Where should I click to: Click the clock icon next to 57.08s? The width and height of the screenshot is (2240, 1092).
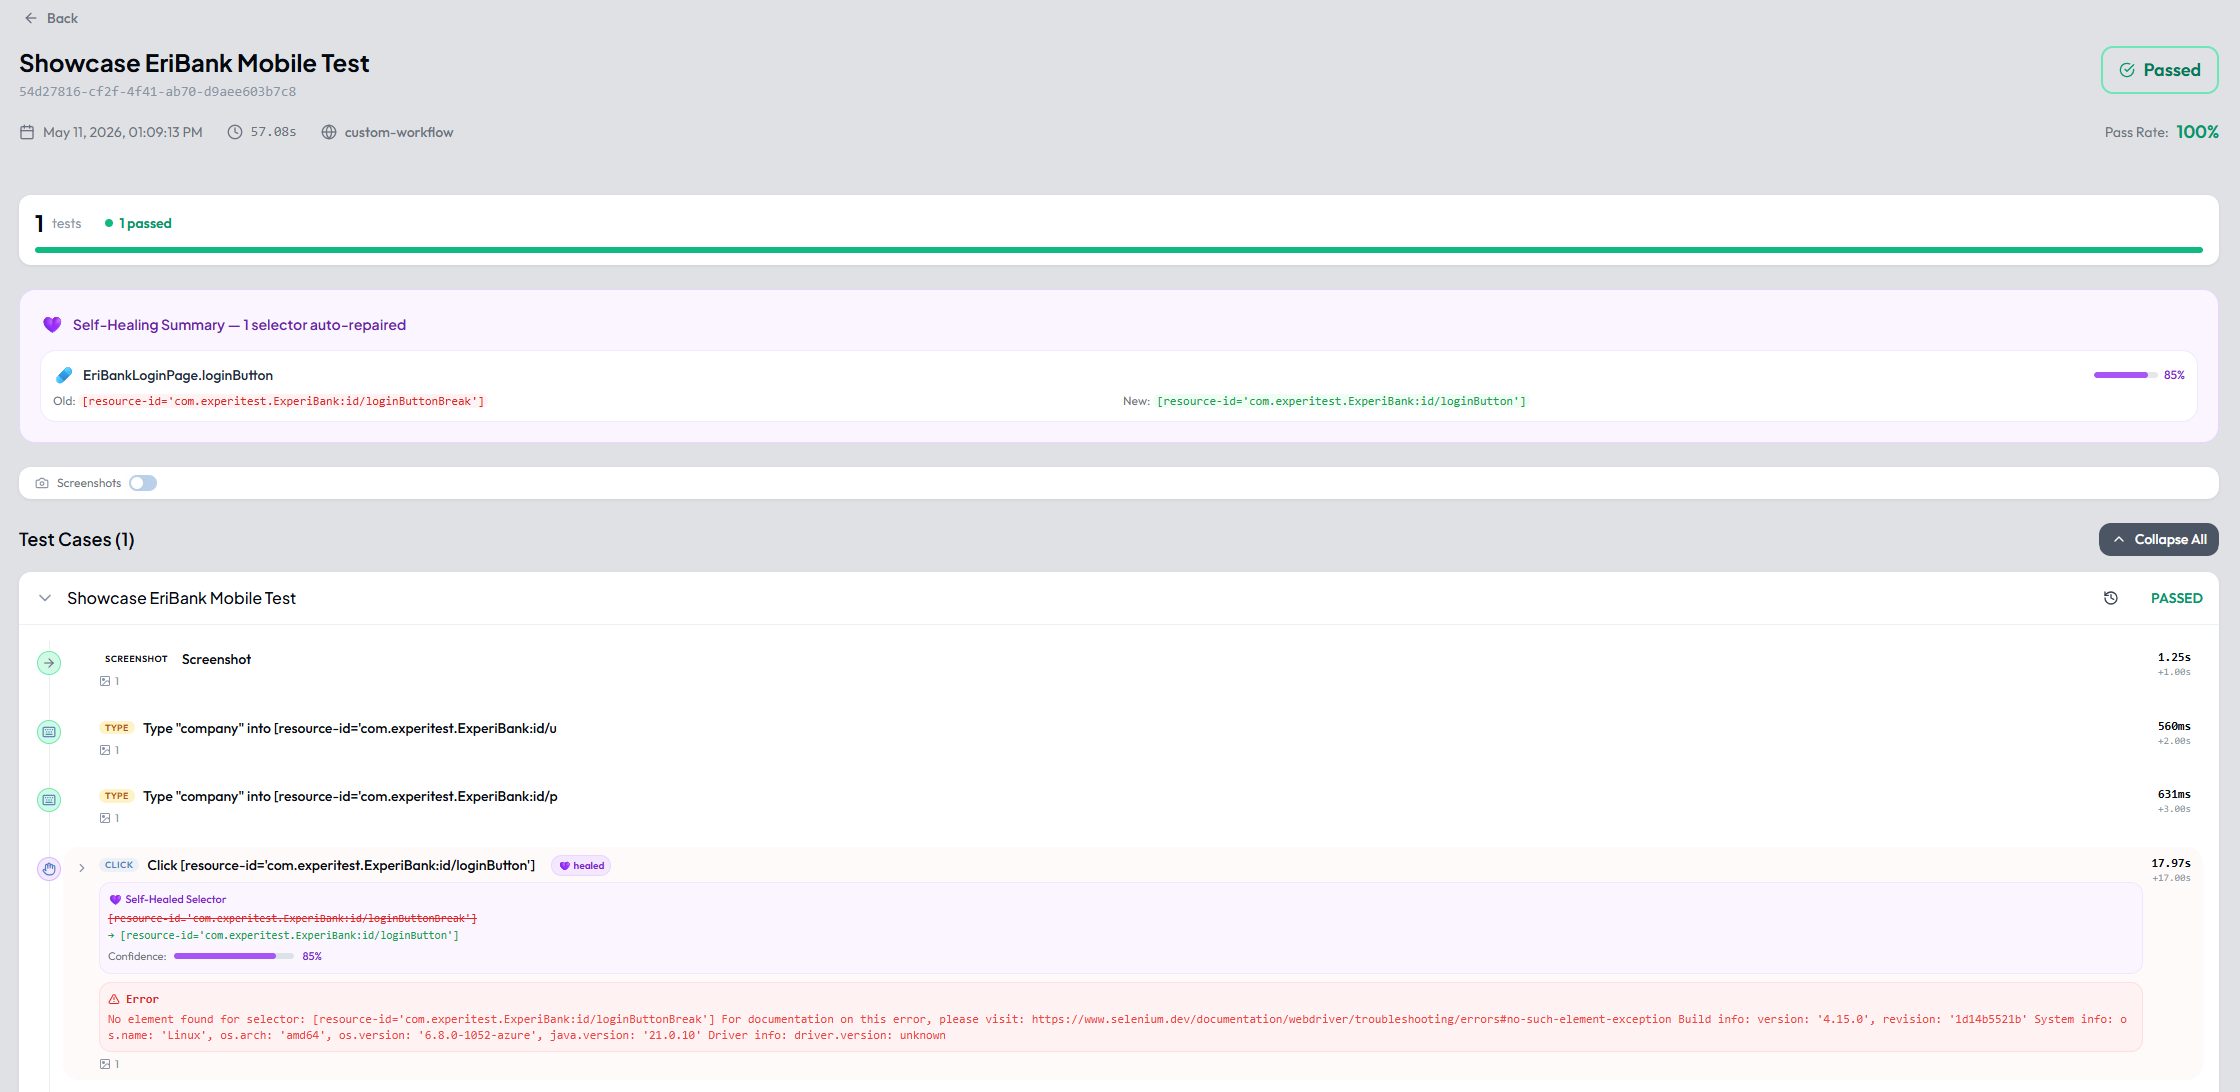pyautogui.click(x=235, y=132)
